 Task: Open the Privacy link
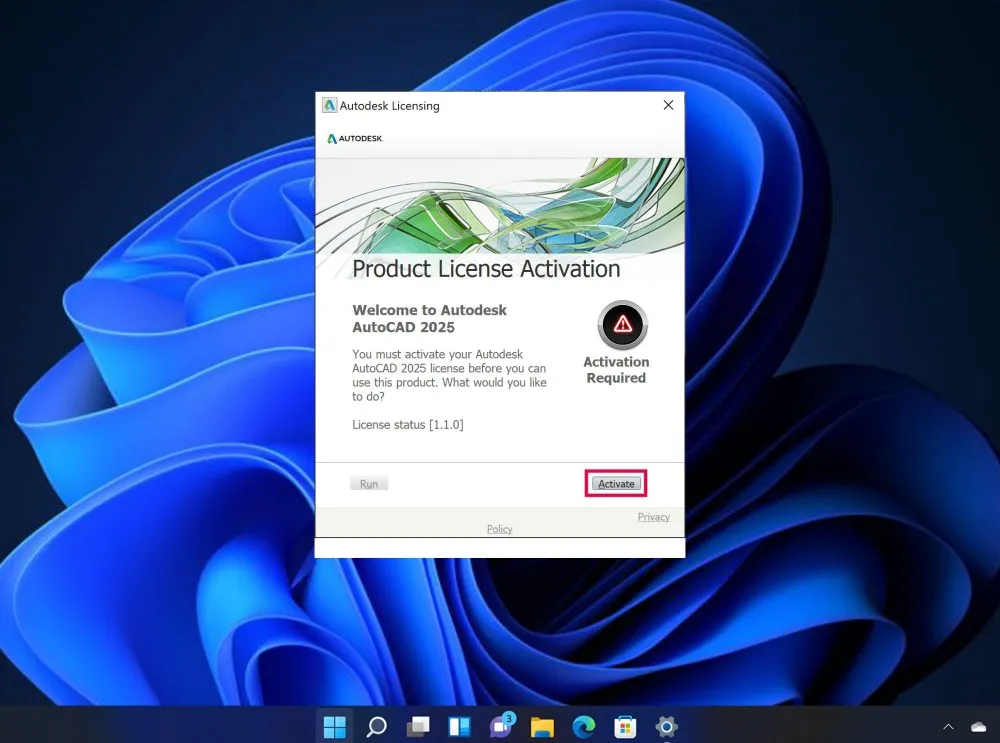click(x=653, y=516)
